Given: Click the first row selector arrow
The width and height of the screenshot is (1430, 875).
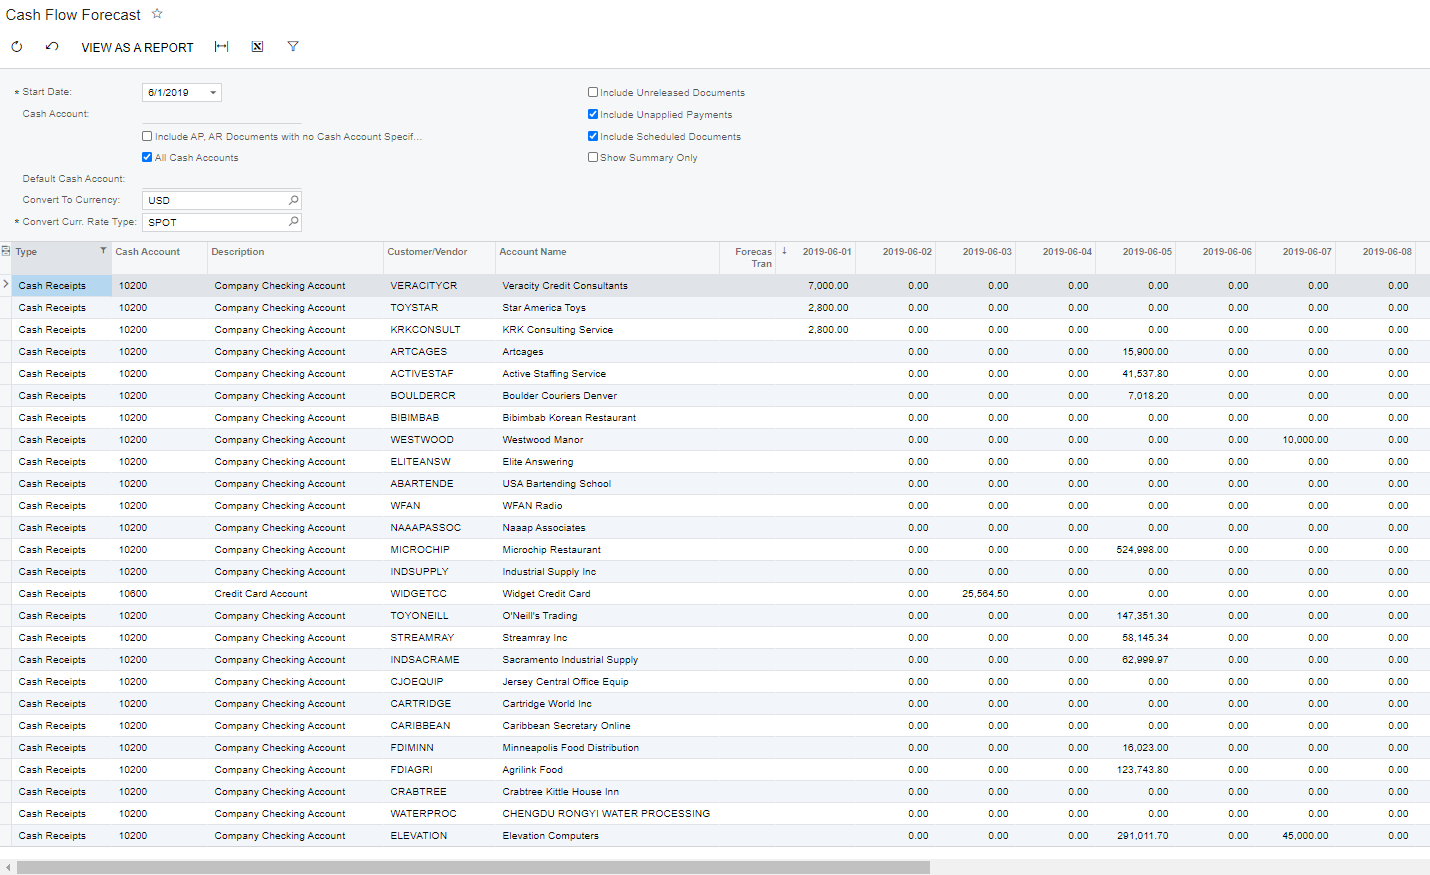Looking at the screenshot, I should 6,285.
